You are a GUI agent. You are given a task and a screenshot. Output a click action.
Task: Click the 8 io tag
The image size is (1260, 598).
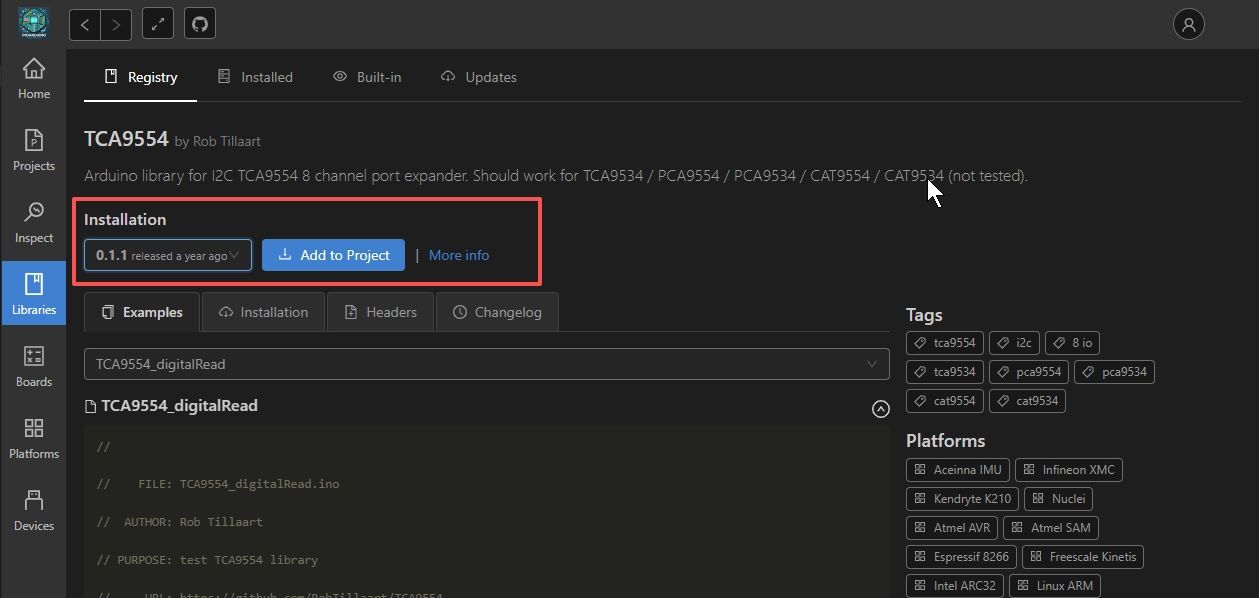pyautogui.click(x=1072, y=343)
